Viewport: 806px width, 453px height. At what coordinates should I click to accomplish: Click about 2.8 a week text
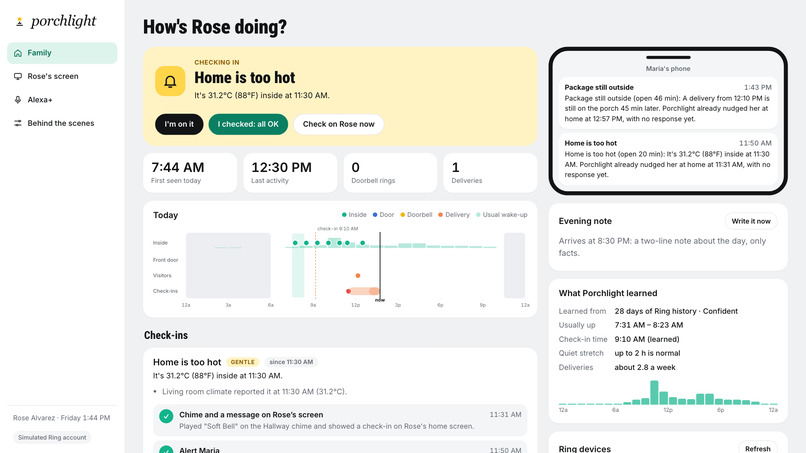(645, 367)
